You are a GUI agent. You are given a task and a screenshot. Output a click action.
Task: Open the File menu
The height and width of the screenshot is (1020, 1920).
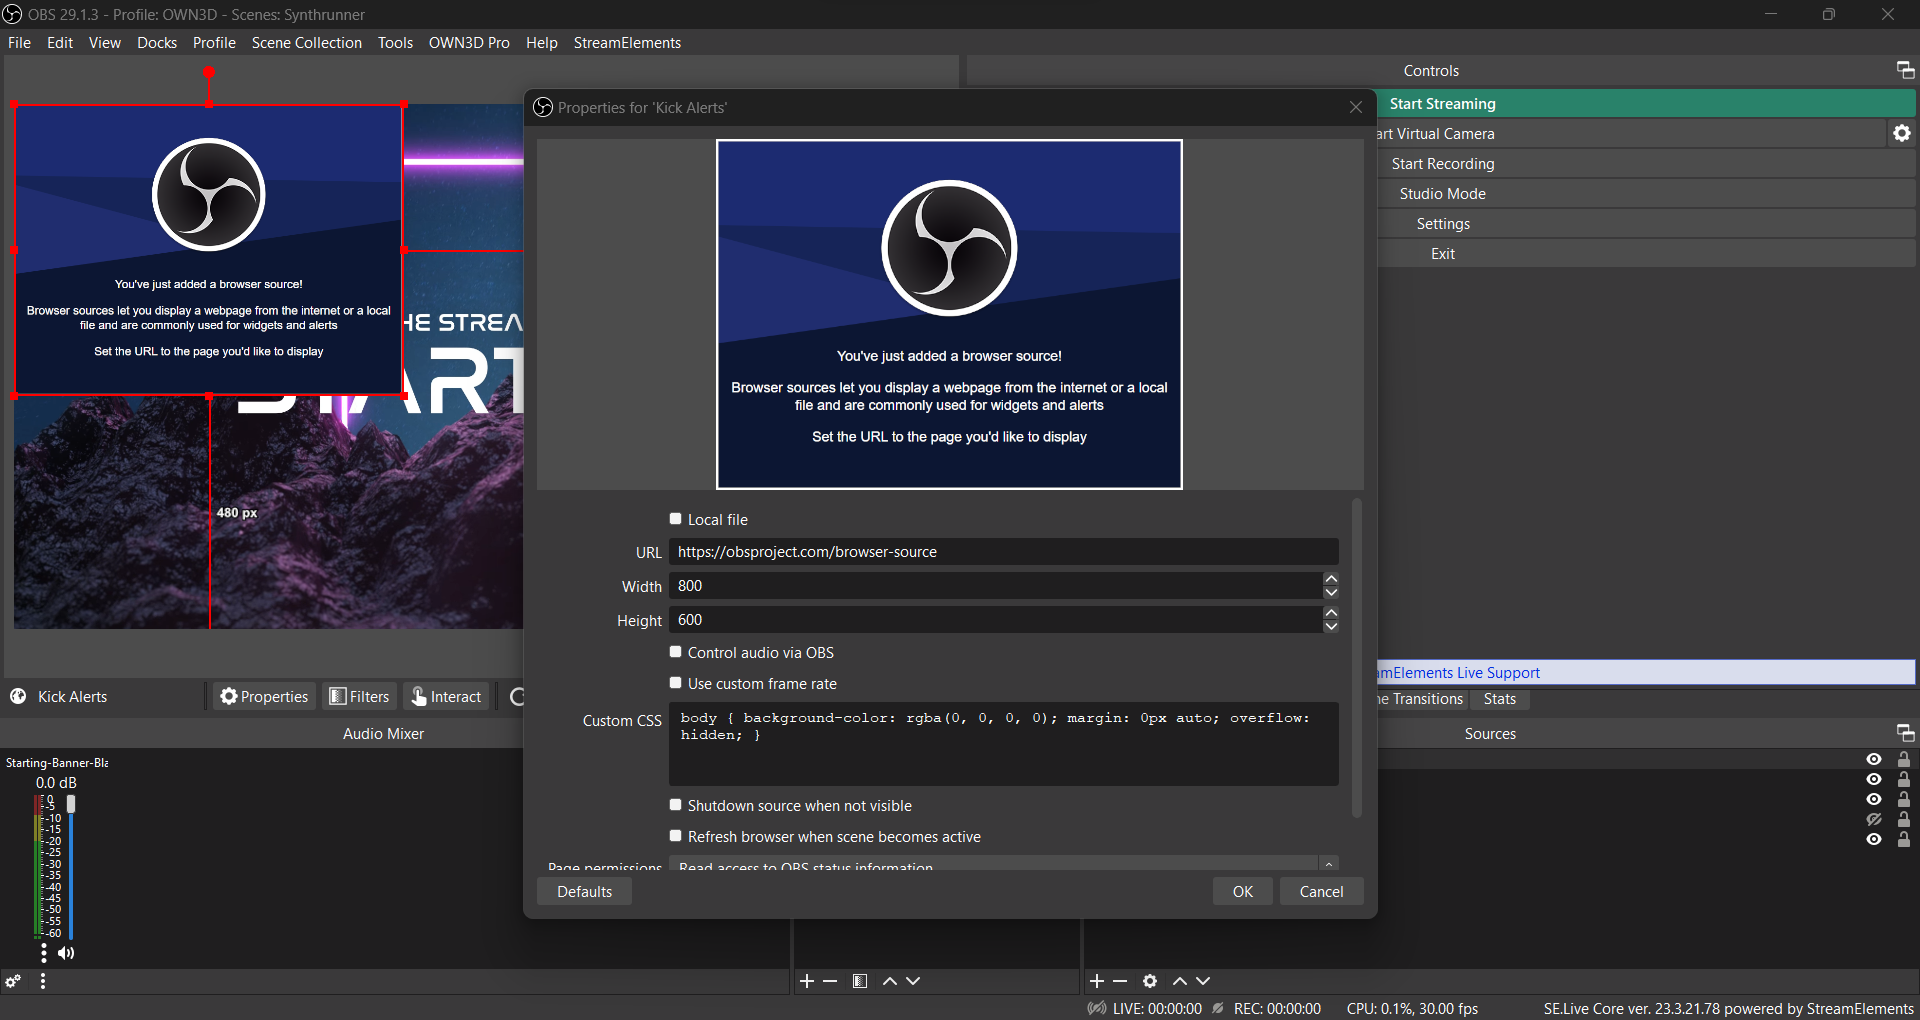(x=19, y=42)
